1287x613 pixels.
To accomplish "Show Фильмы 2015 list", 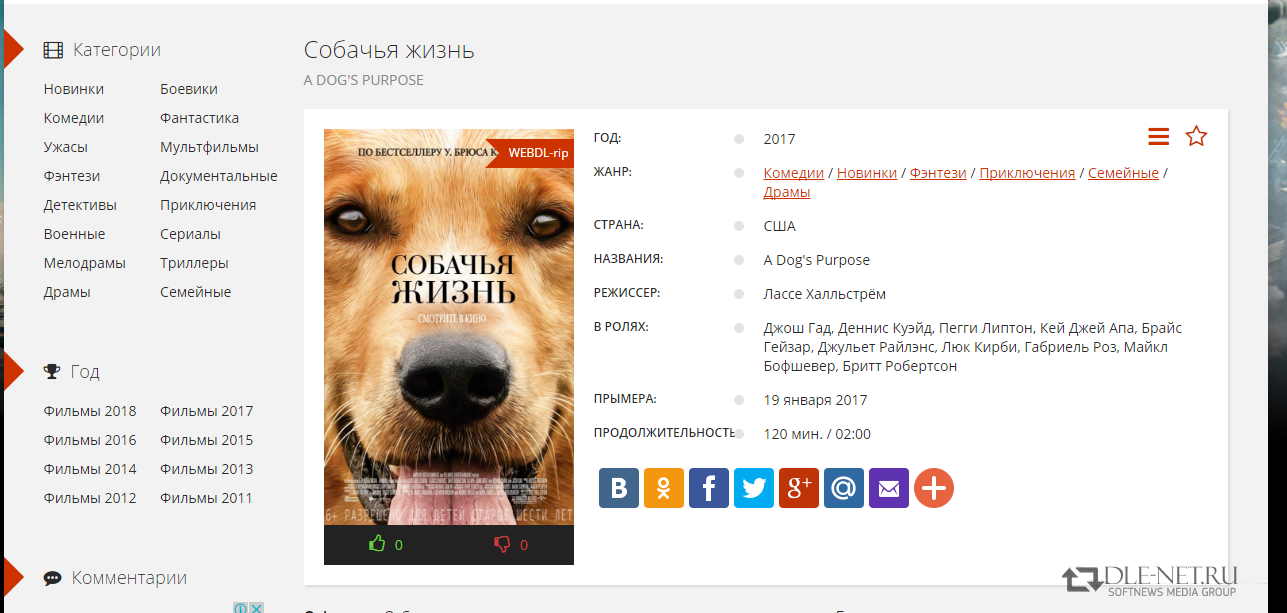I will click(x=207, y=440).
